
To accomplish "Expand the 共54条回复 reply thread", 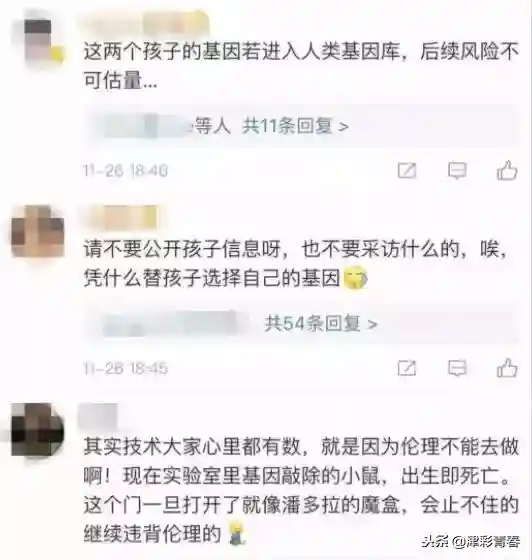I will [x=321, y=324].
